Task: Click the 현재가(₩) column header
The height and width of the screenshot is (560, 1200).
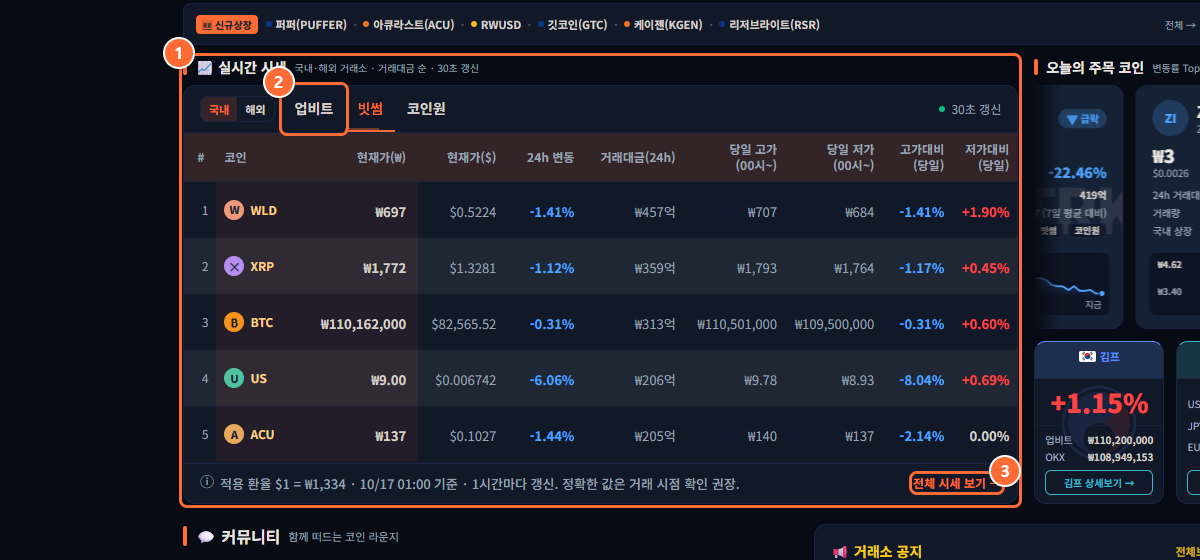Action: pos(381,157)
